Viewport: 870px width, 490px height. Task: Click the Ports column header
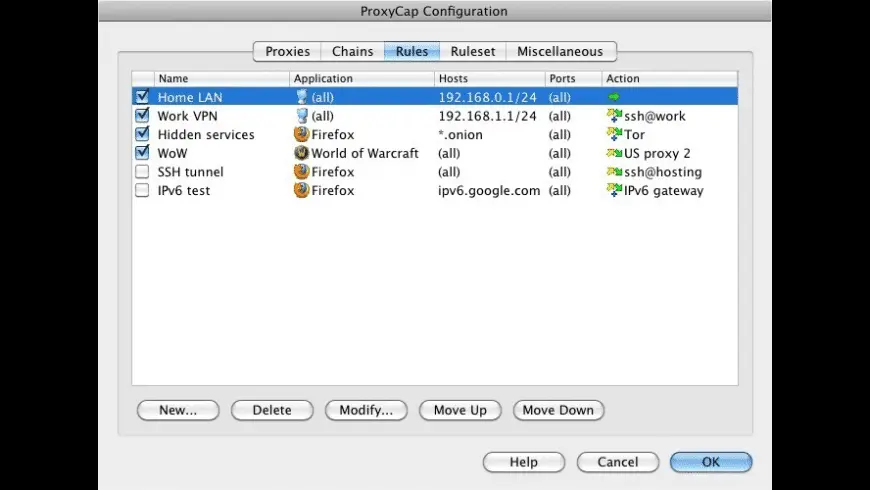574,78
